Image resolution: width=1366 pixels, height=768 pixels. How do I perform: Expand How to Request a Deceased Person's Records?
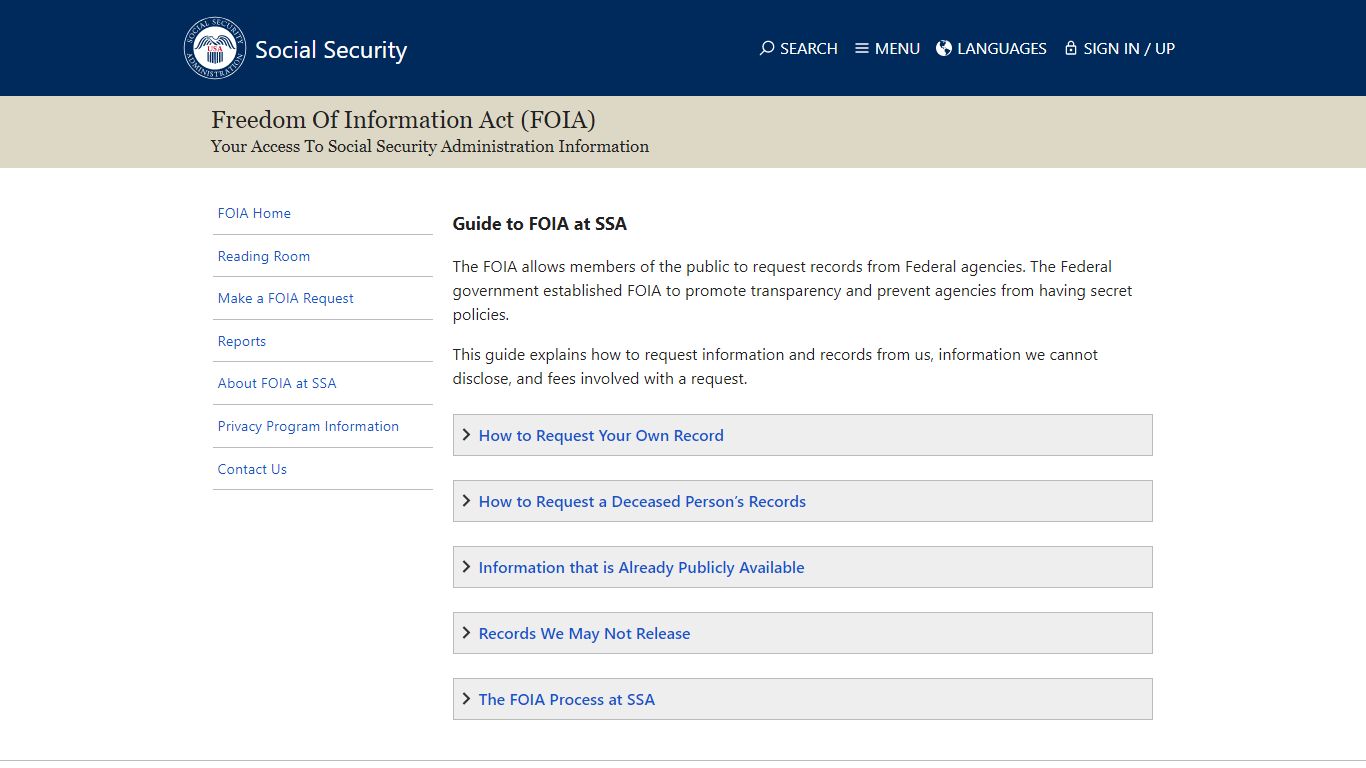pyautogui.click(x=802, y=501)
